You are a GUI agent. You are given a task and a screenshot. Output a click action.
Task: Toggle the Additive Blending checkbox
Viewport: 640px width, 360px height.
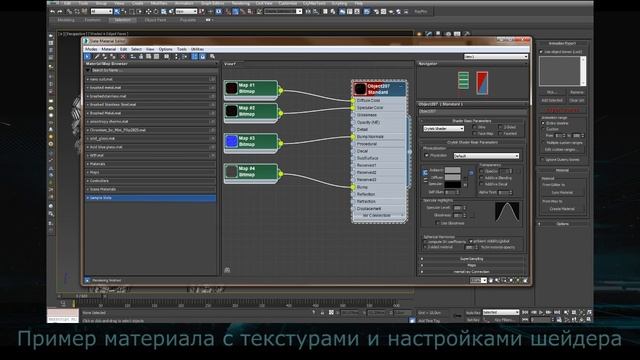click(x=481, y=178)
